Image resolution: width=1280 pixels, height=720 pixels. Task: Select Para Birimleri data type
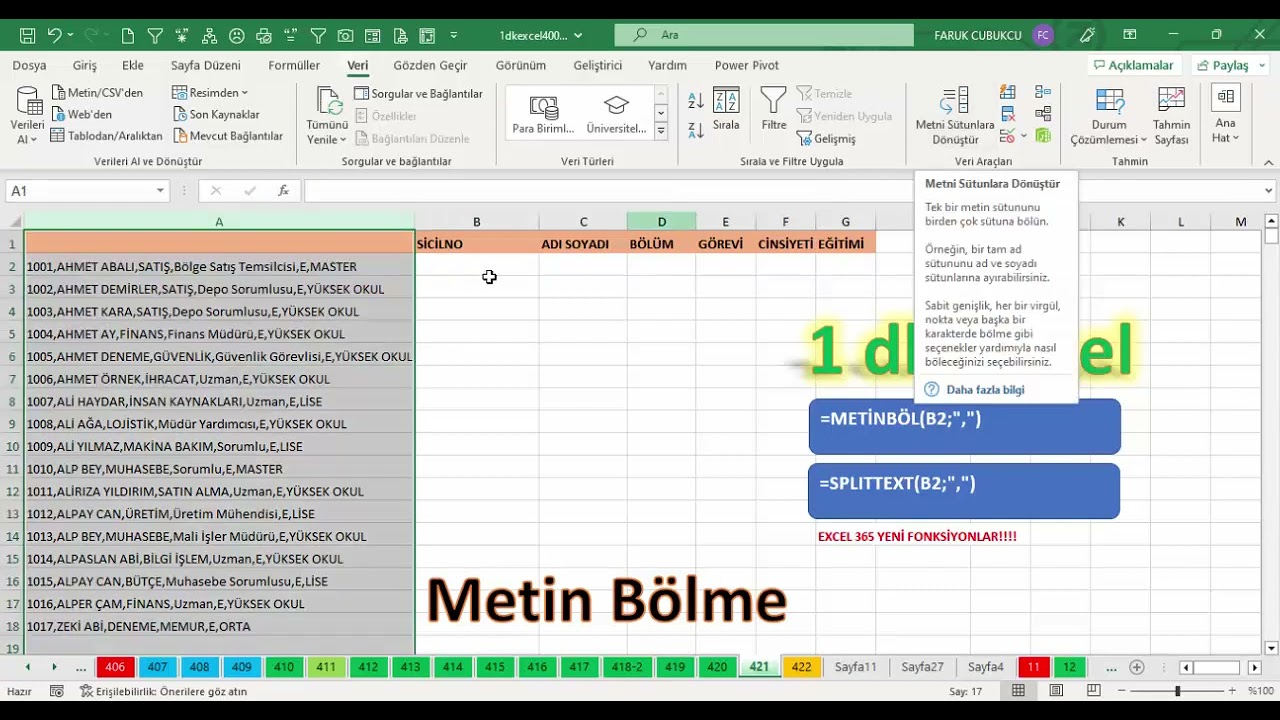[544, 116]
